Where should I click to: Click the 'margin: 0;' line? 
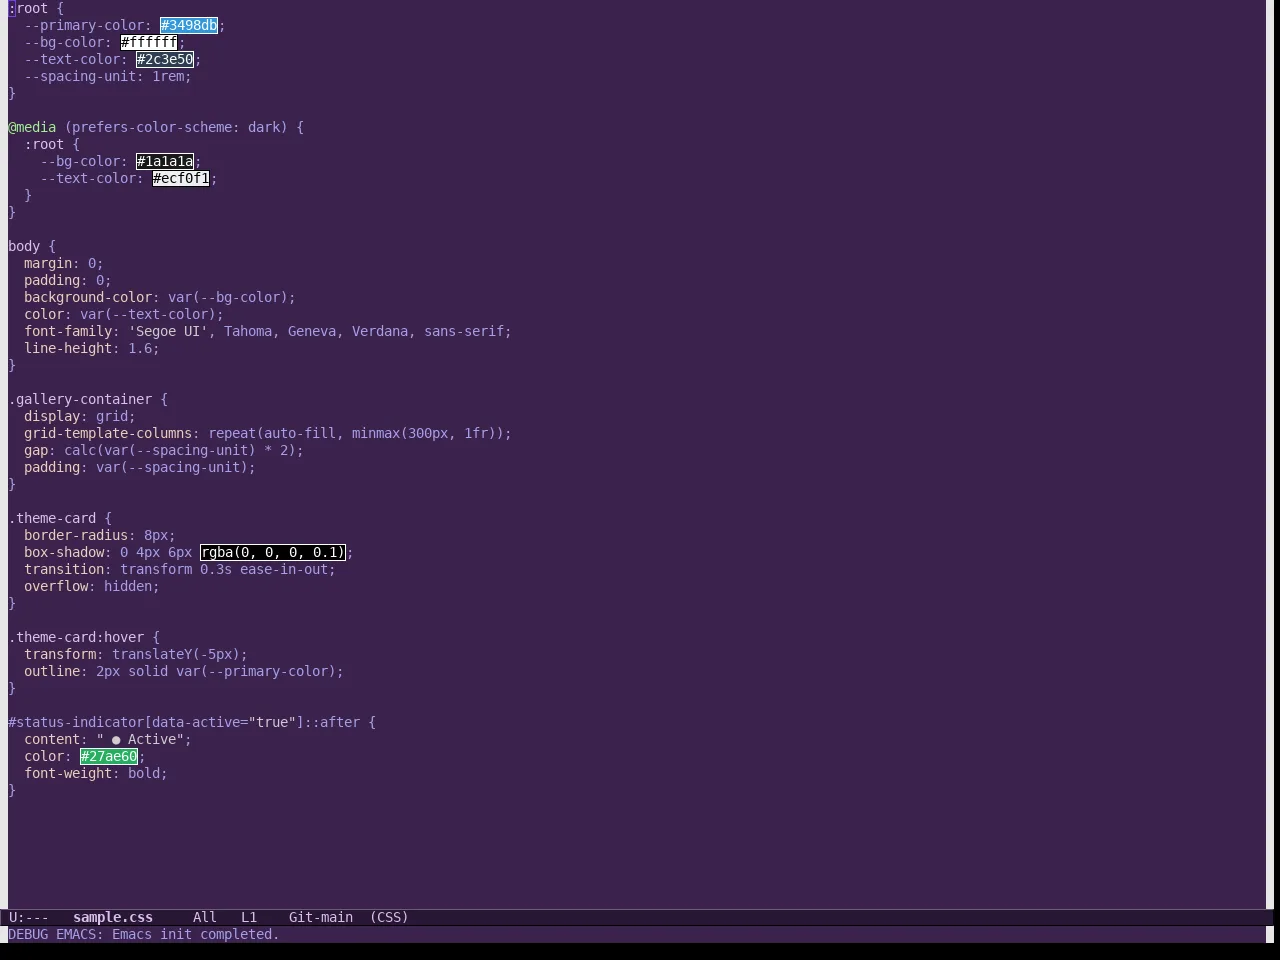click(x=64, y=263)
